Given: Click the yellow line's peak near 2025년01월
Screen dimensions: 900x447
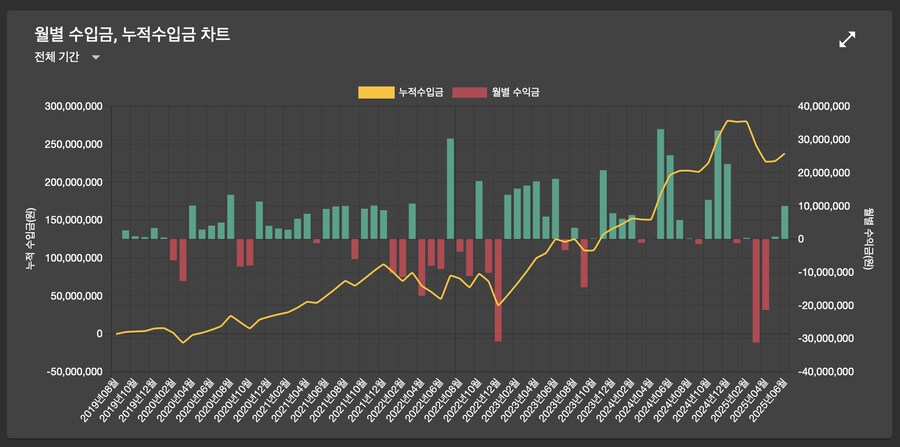Looking at the screenshot, I should coord(729,120).
